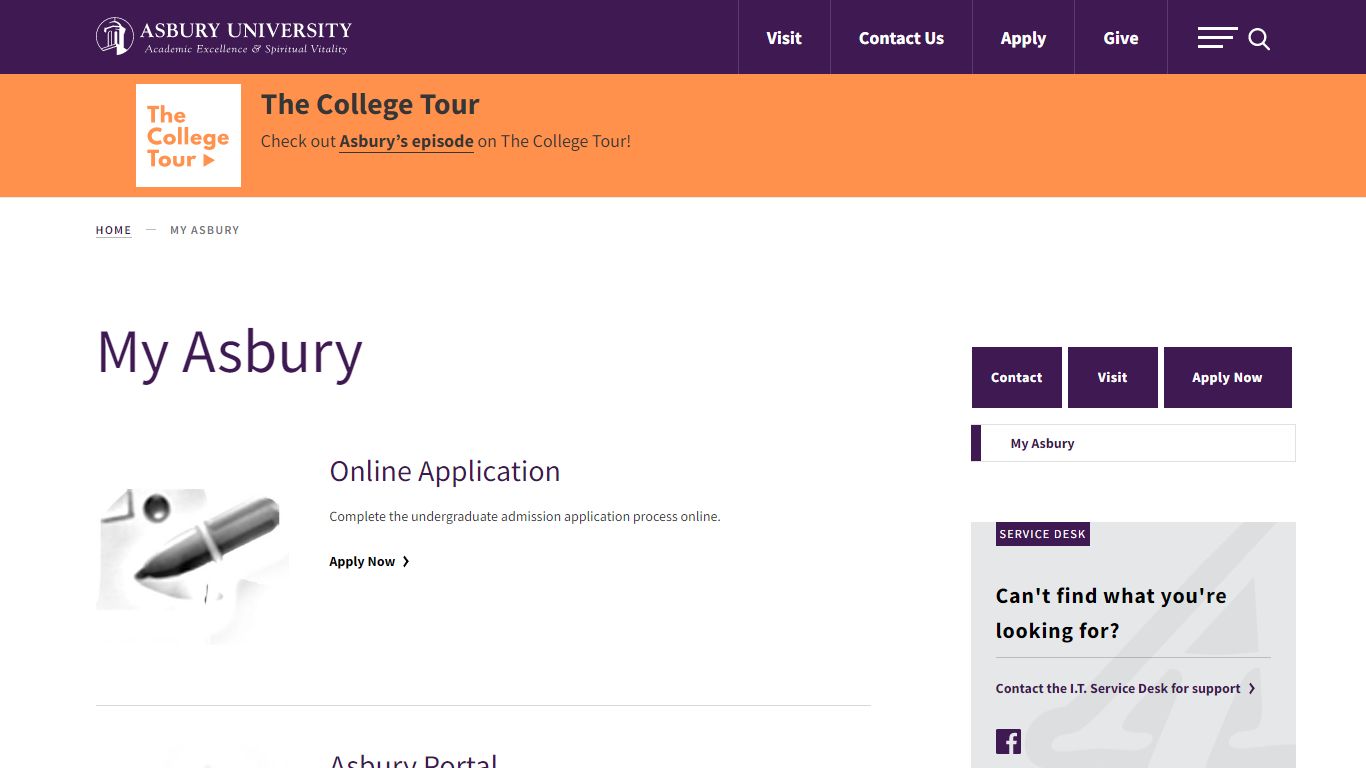This screenshot has height=768, width=1366.
Task: Select My Asbury in the sidebar menu
Action: [x=1134, y=443]
